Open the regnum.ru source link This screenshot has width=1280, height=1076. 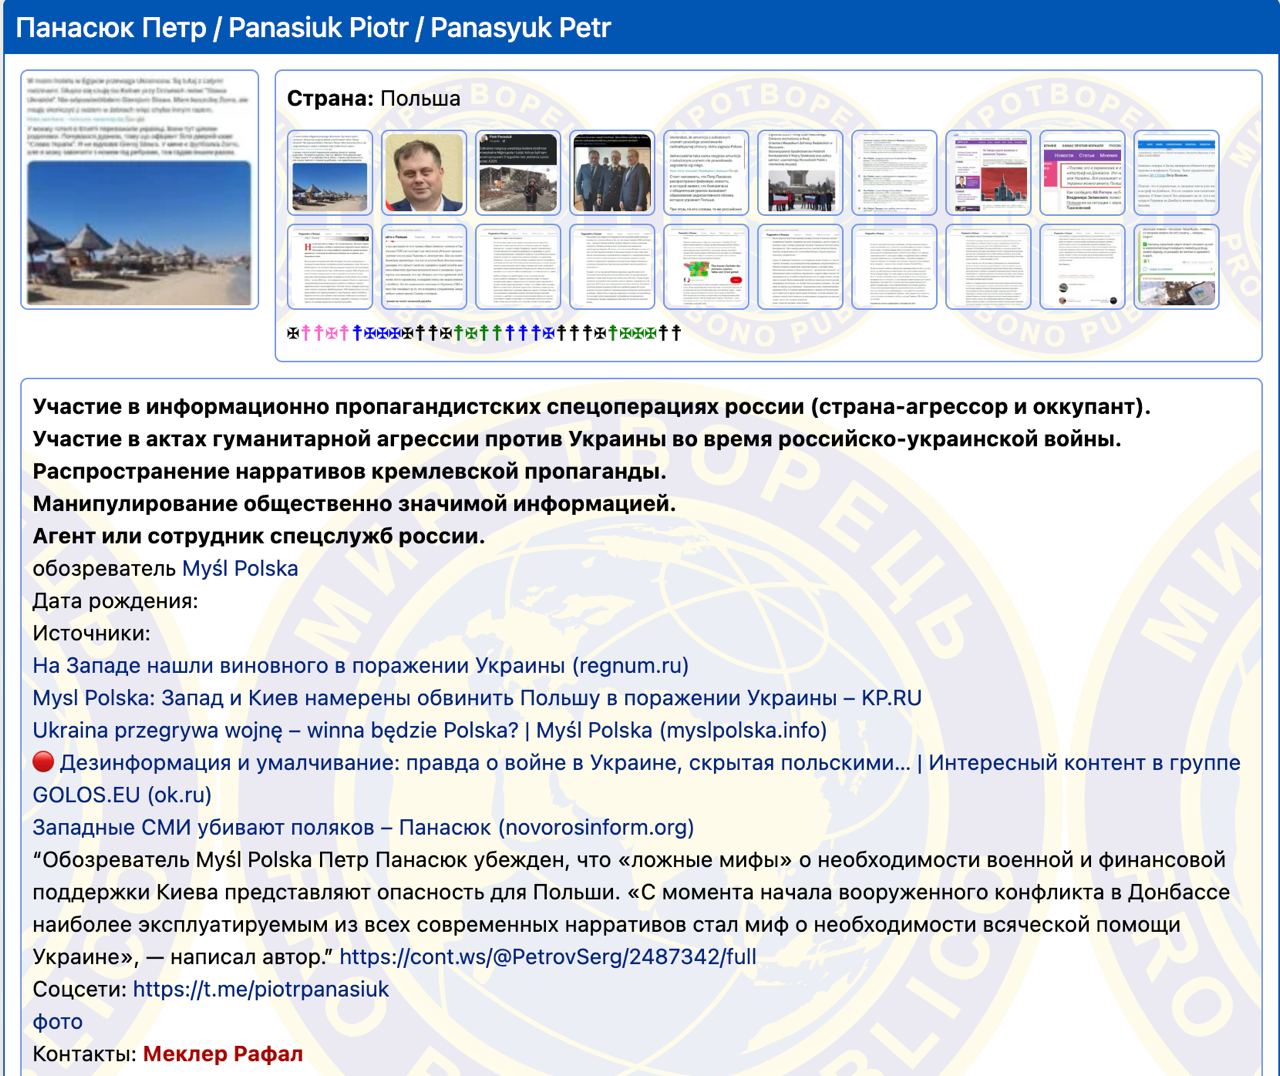pyautogui.click(x=360, y=666)
